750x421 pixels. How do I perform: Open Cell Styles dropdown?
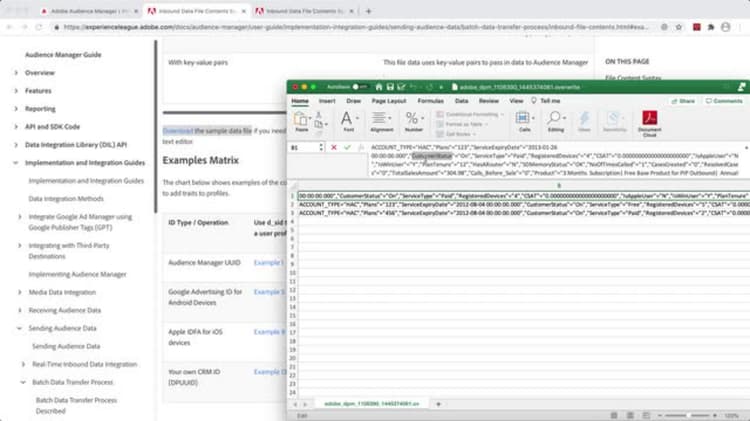pos(456,134)
